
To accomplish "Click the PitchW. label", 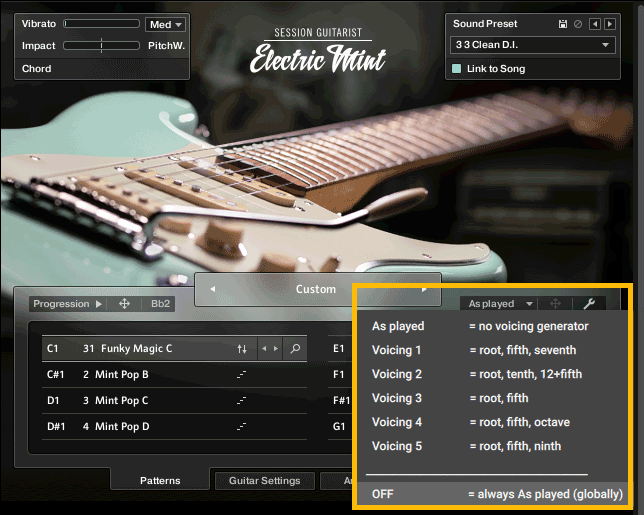I will (x=166, y=46).
